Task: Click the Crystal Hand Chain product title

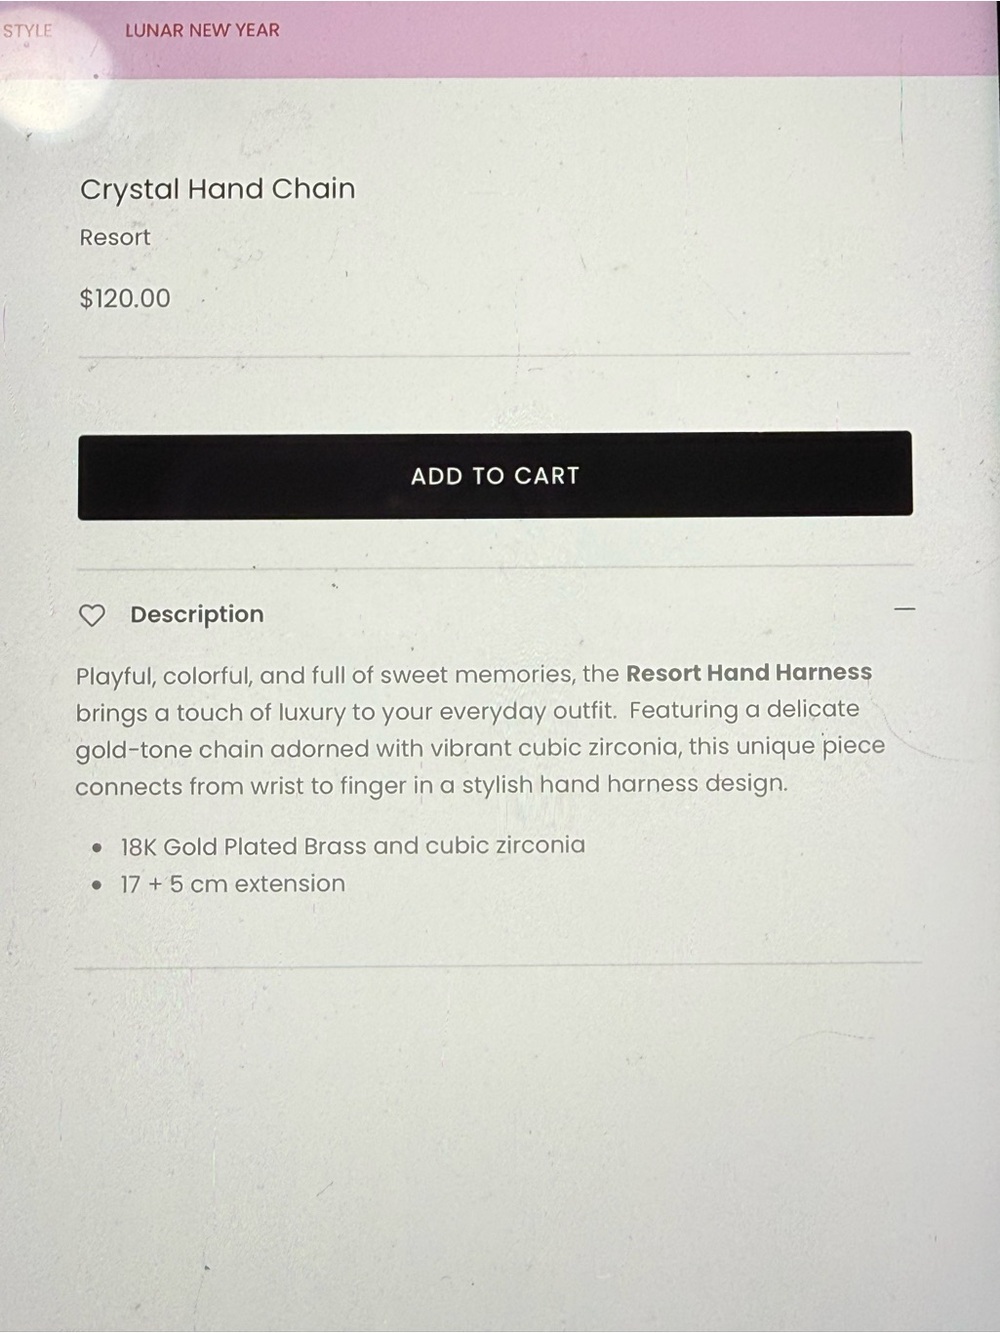Action: coord(217,189)
